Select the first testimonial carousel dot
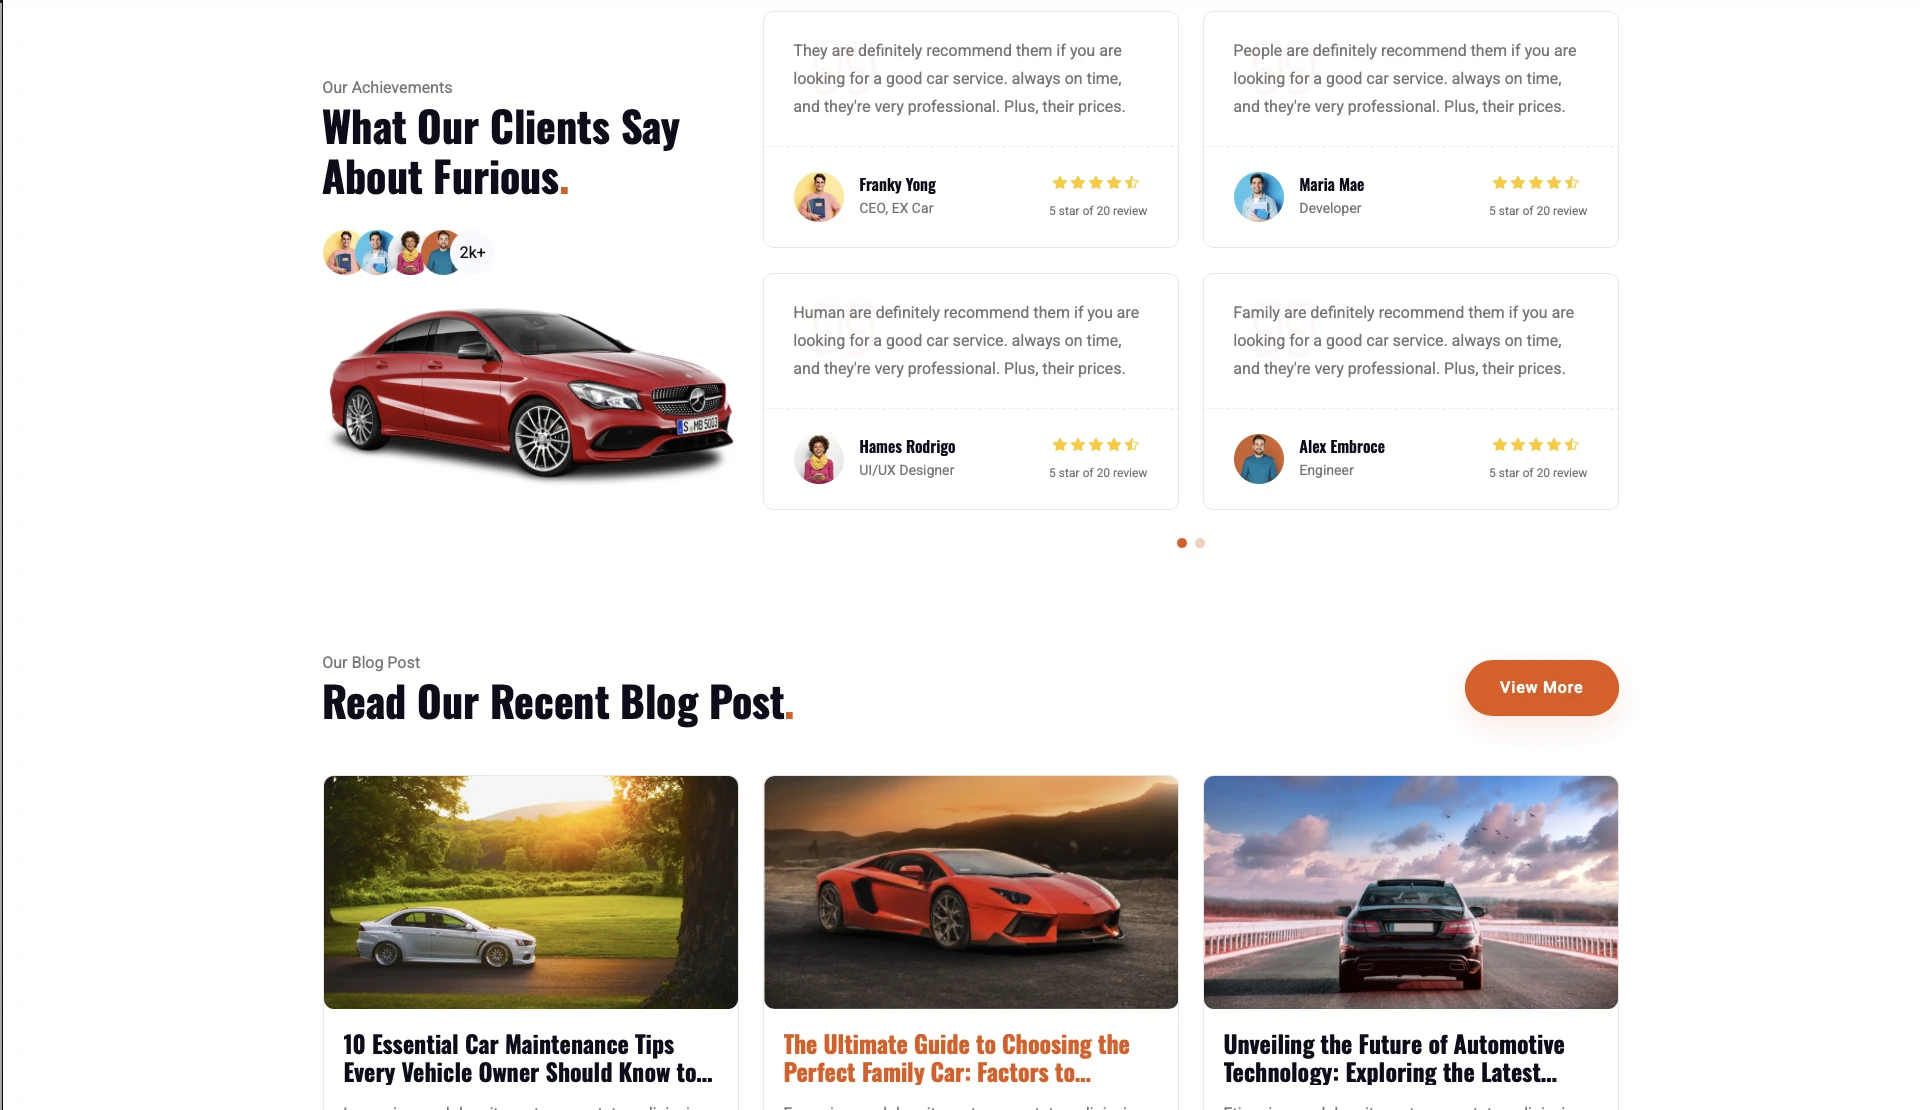The width and height of the screenshot is (1920, 1110). coord(1182,543)
